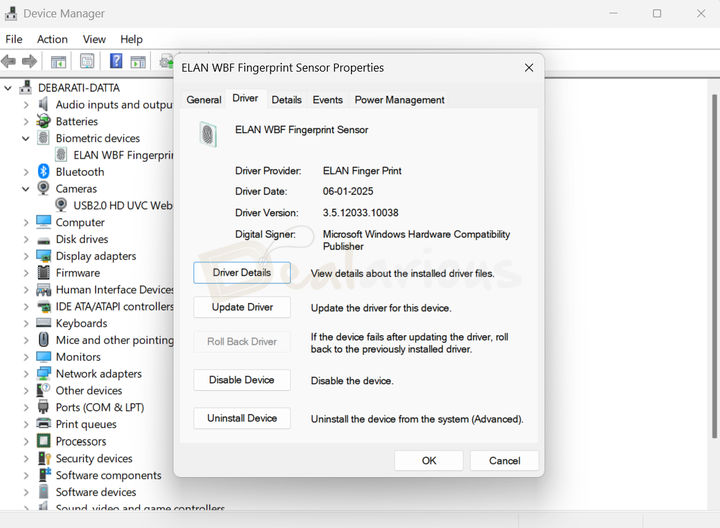Click the Back arrow toolbar icon
720x528 pixels.
click(9, 61)
